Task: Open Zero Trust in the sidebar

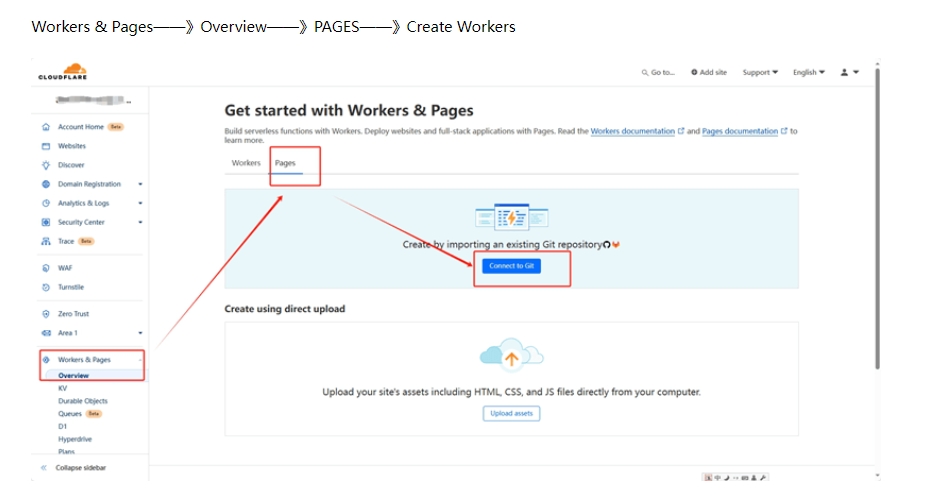Action: point(73,314)
